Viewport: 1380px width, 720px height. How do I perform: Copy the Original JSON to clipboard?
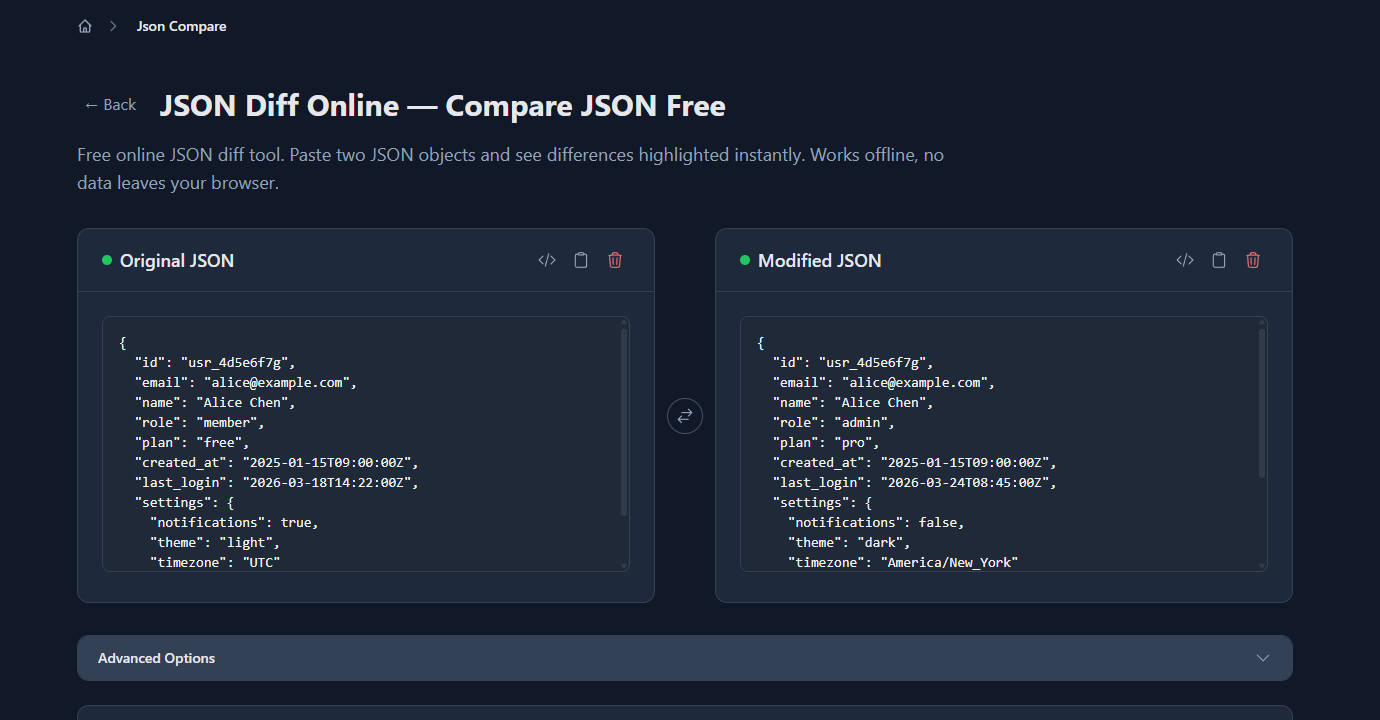(581, 259)
